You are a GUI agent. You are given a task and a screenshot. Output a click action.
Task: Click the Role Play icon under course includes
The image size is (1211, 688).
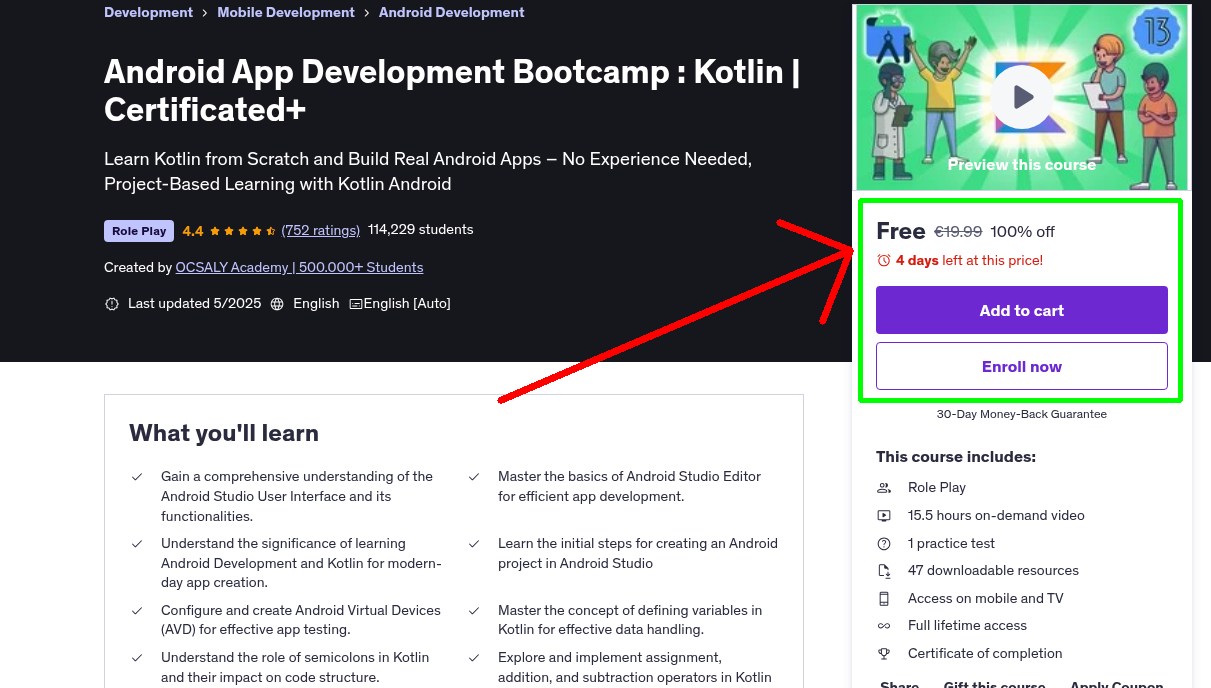click(x=884, y=488)
